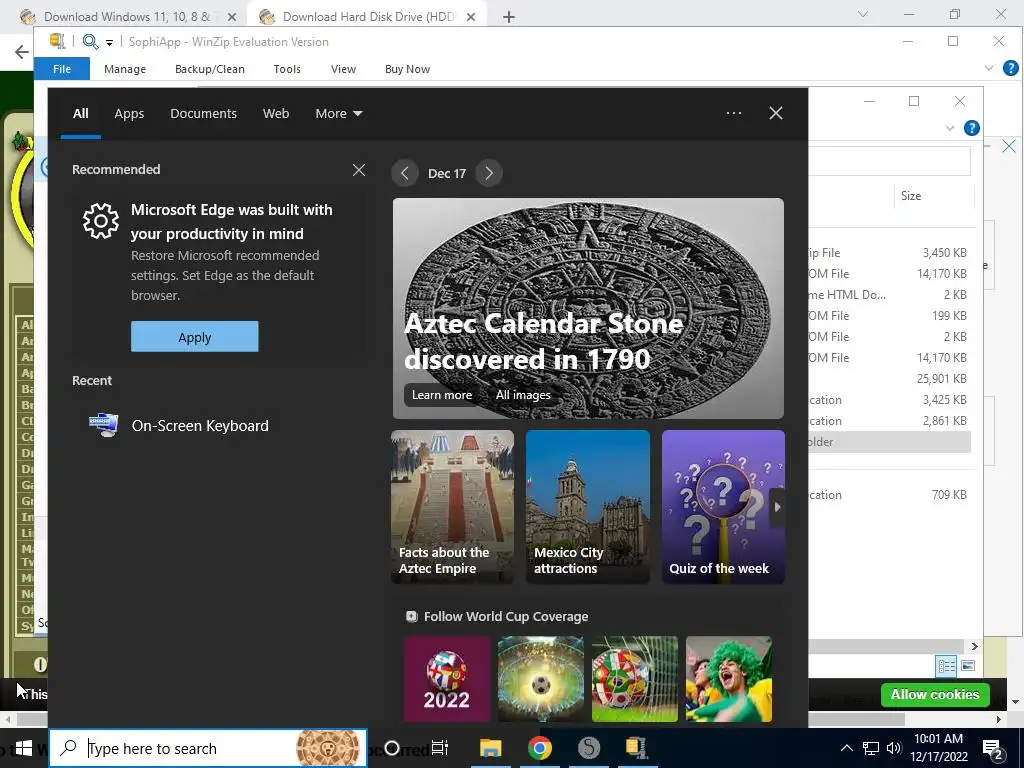Close the Windows search panel
Image resolution: width=1024 pixels, height=768 pixels.
tap(776, 113)
